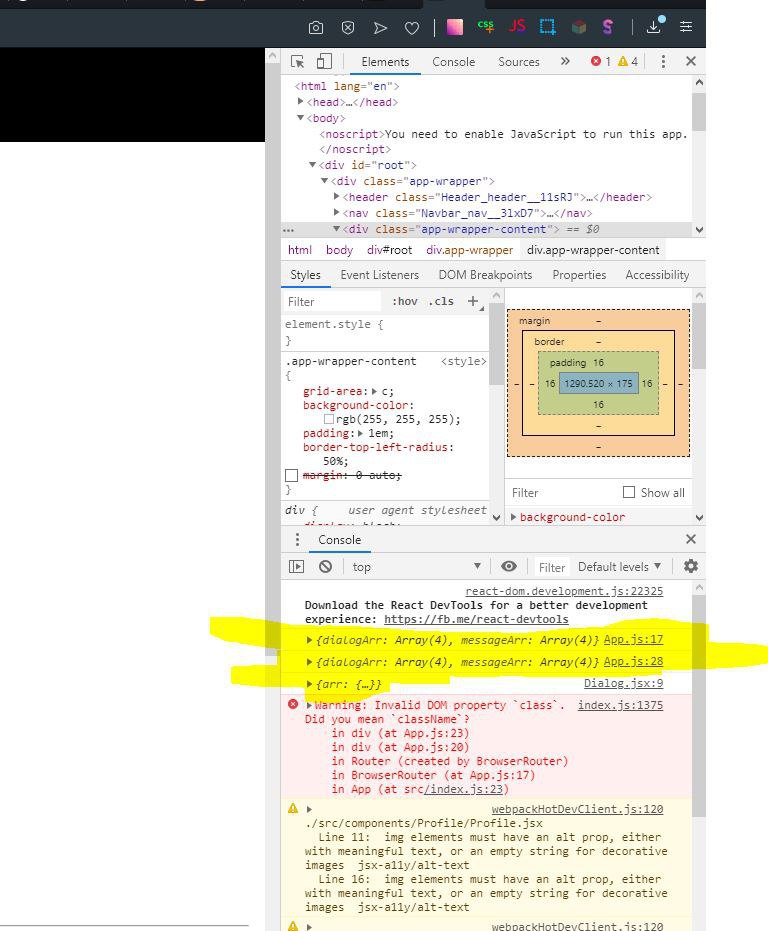Toggle the device toolbar icon
This screenshot has width=768, height=931.
[x=324, y=61]
